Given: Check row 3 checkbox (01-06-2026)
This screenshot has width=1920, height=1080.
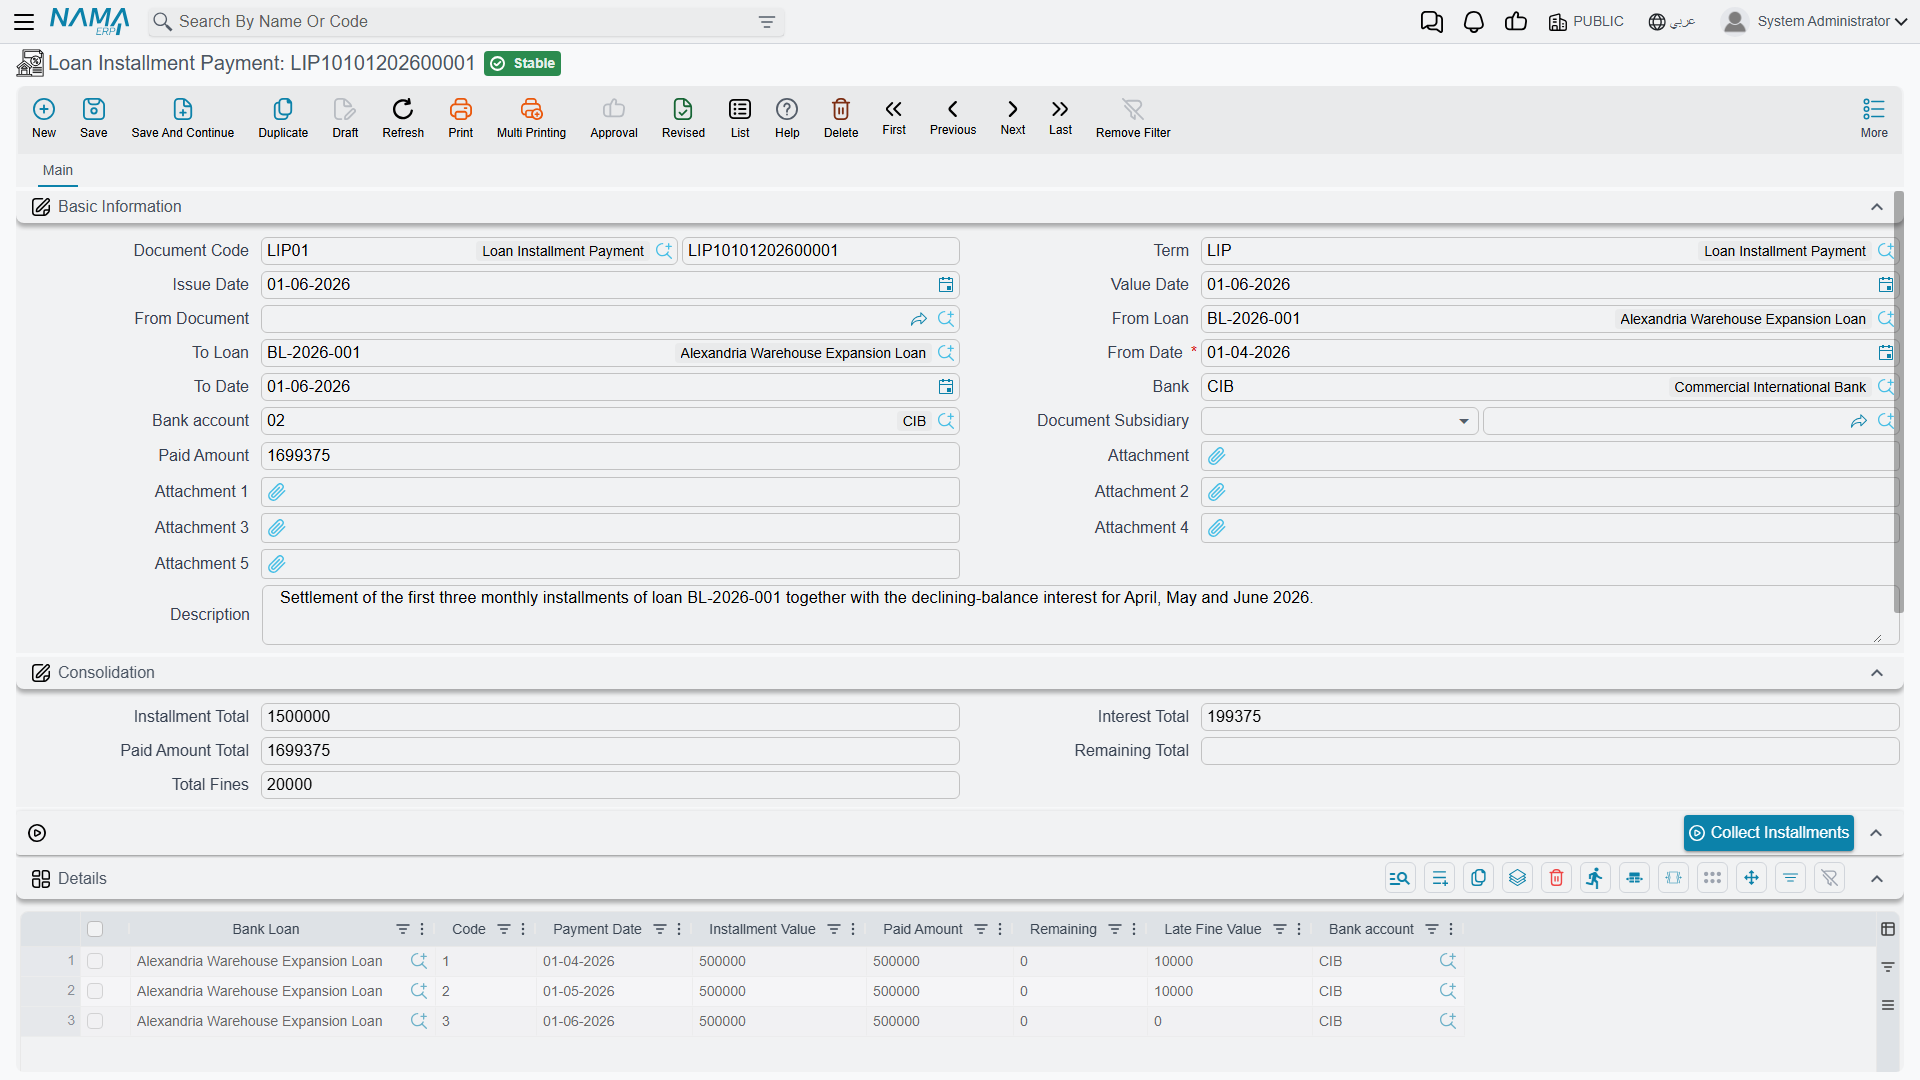Looking at the screenshot, I should [x=95, y=1021].
